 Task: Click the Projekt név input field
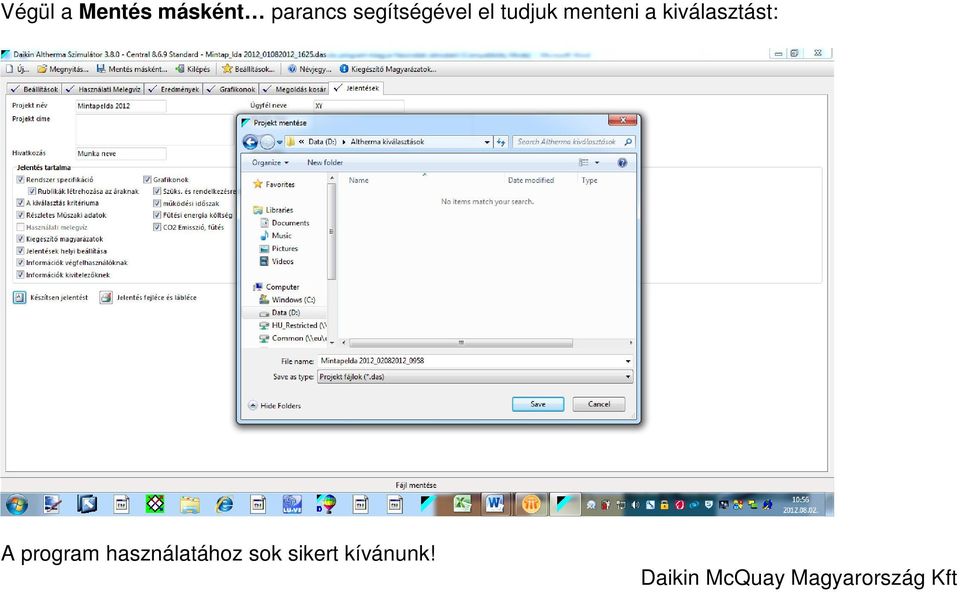pos(121,106)
